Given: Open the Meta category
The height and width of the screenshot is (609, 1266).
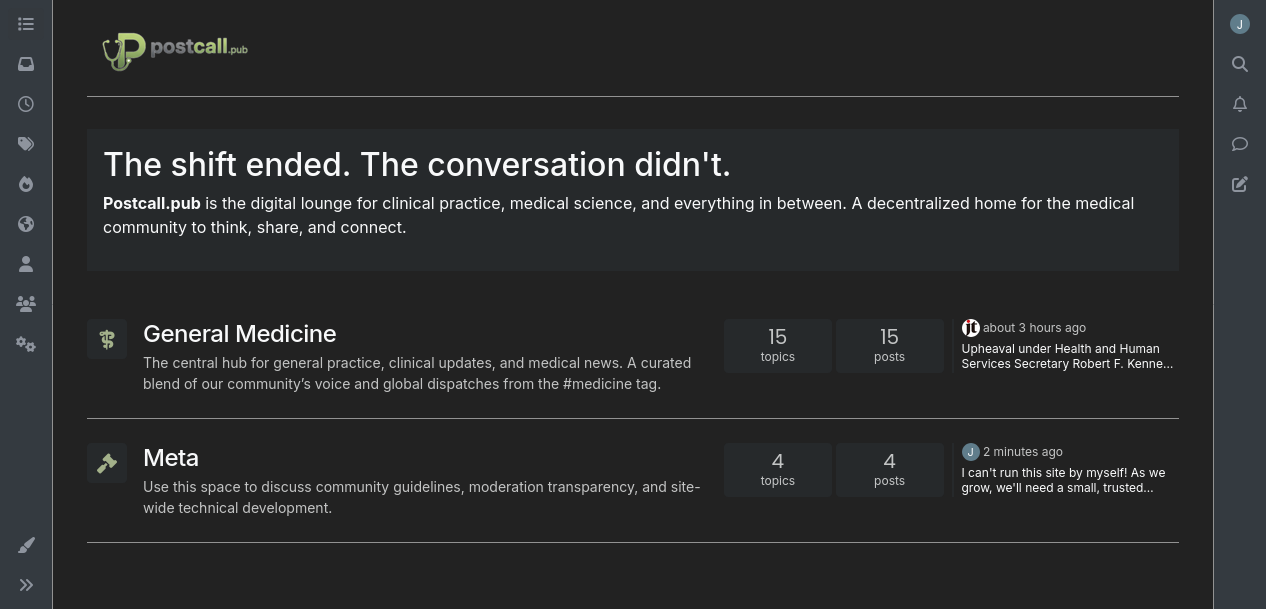Looking at the screenshot, I should (171, 458).
